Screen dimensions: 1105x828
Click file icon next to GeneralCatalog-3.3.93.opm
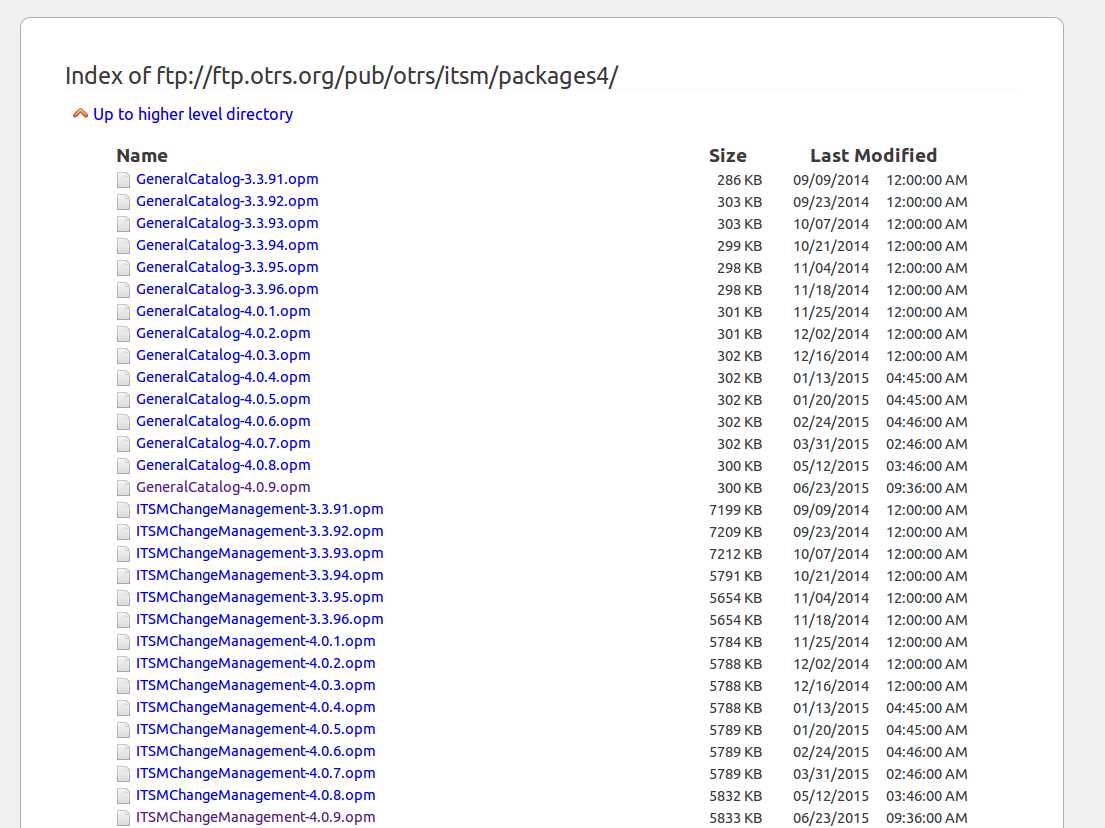123,223
